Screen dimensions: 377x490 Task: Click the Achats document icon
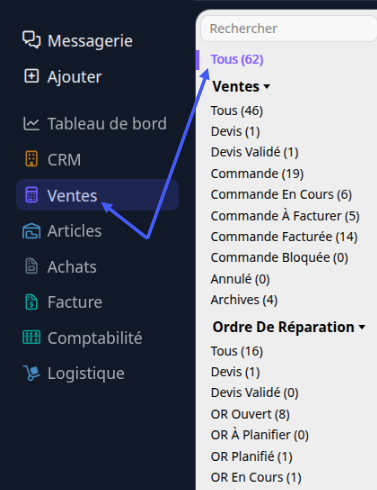[x=31, y=266]
